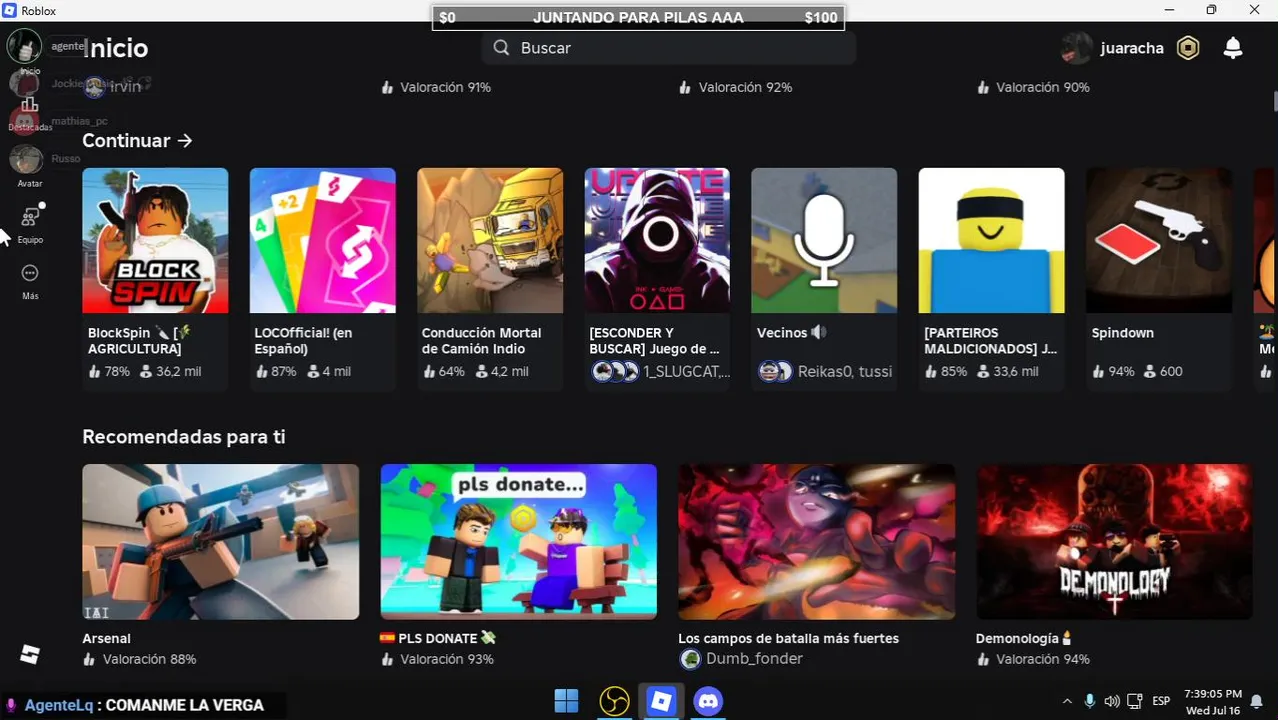Screen dimensions: 1278x720
Task: Click the microphone tray icon
Action: tap(1089, 701)
